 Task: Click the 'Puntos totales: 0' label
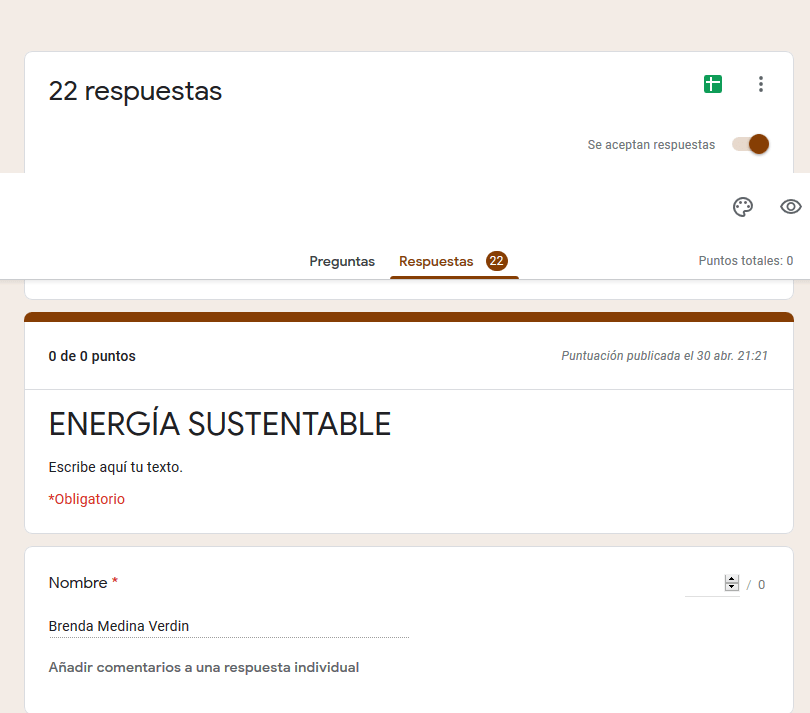[x=745, y=261]
